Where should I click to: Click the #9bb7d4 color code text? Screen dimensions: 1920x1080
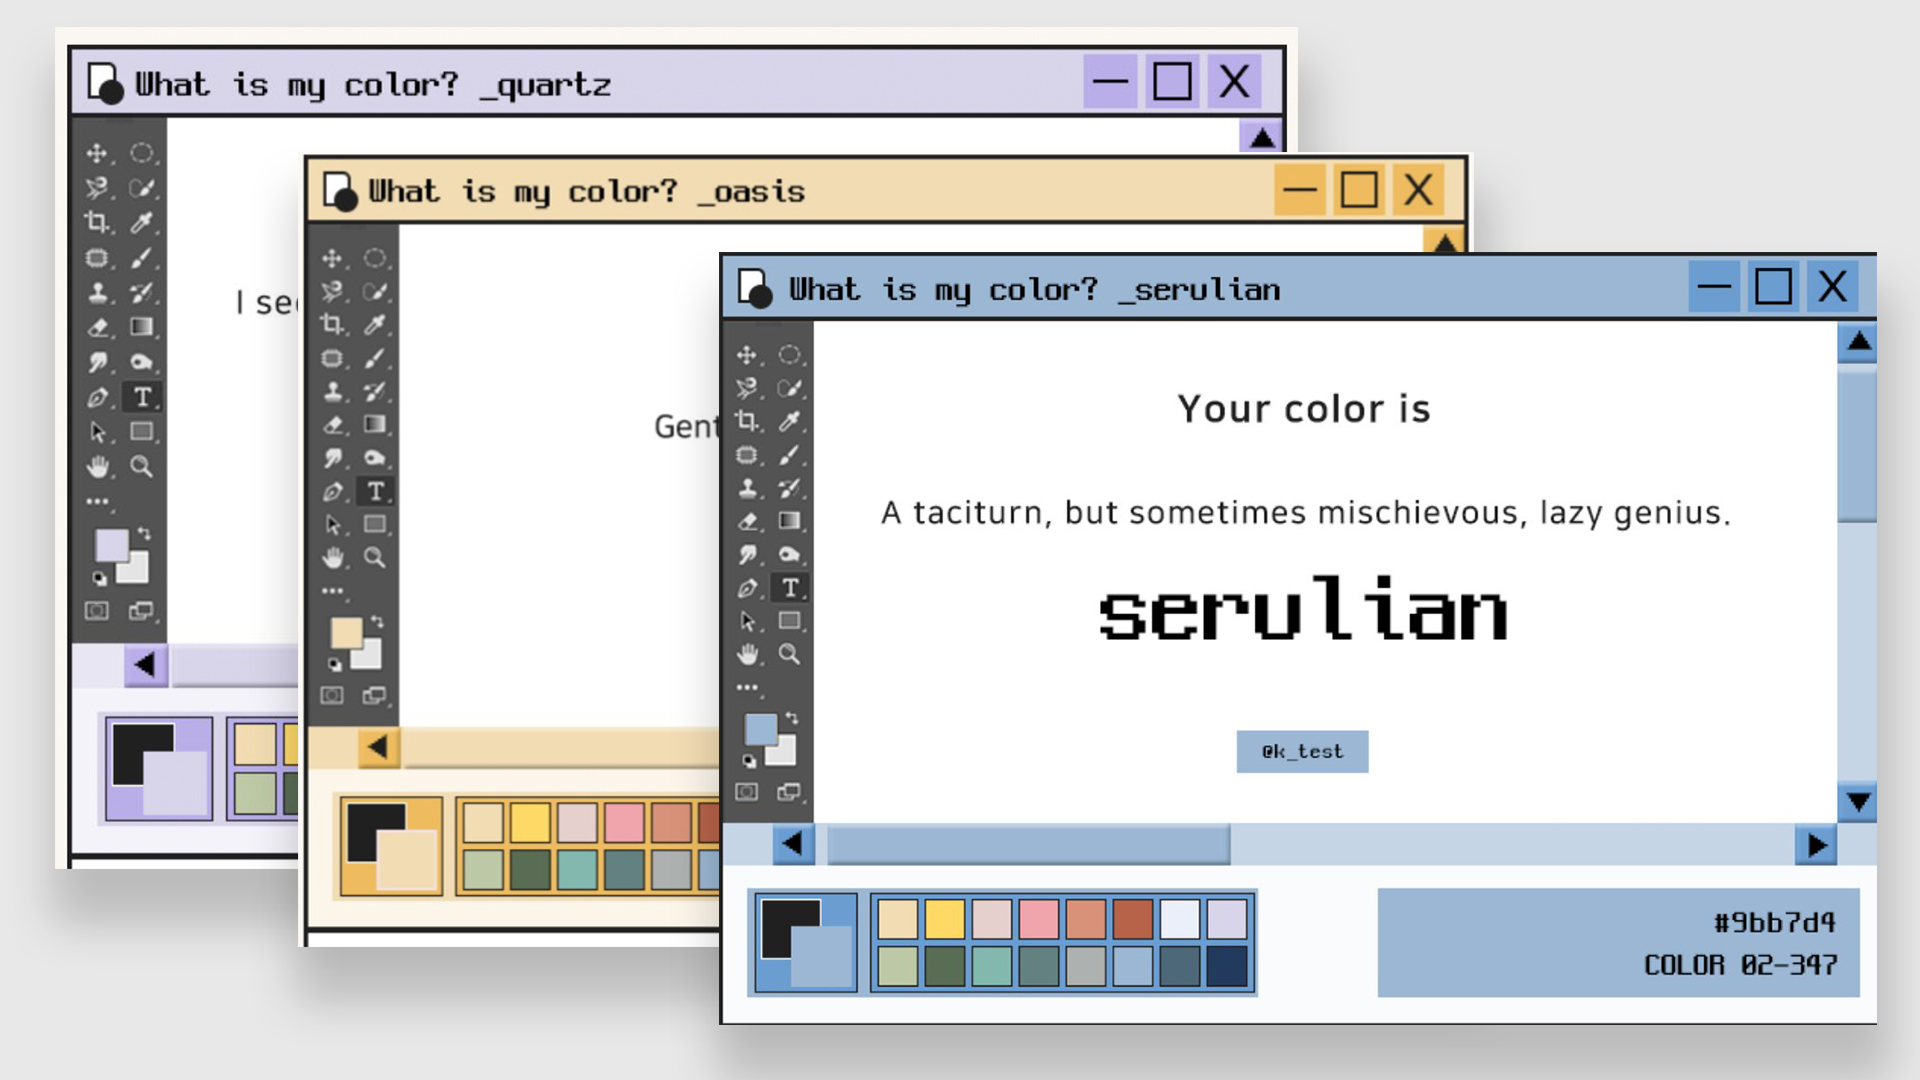coord(1775,922)
